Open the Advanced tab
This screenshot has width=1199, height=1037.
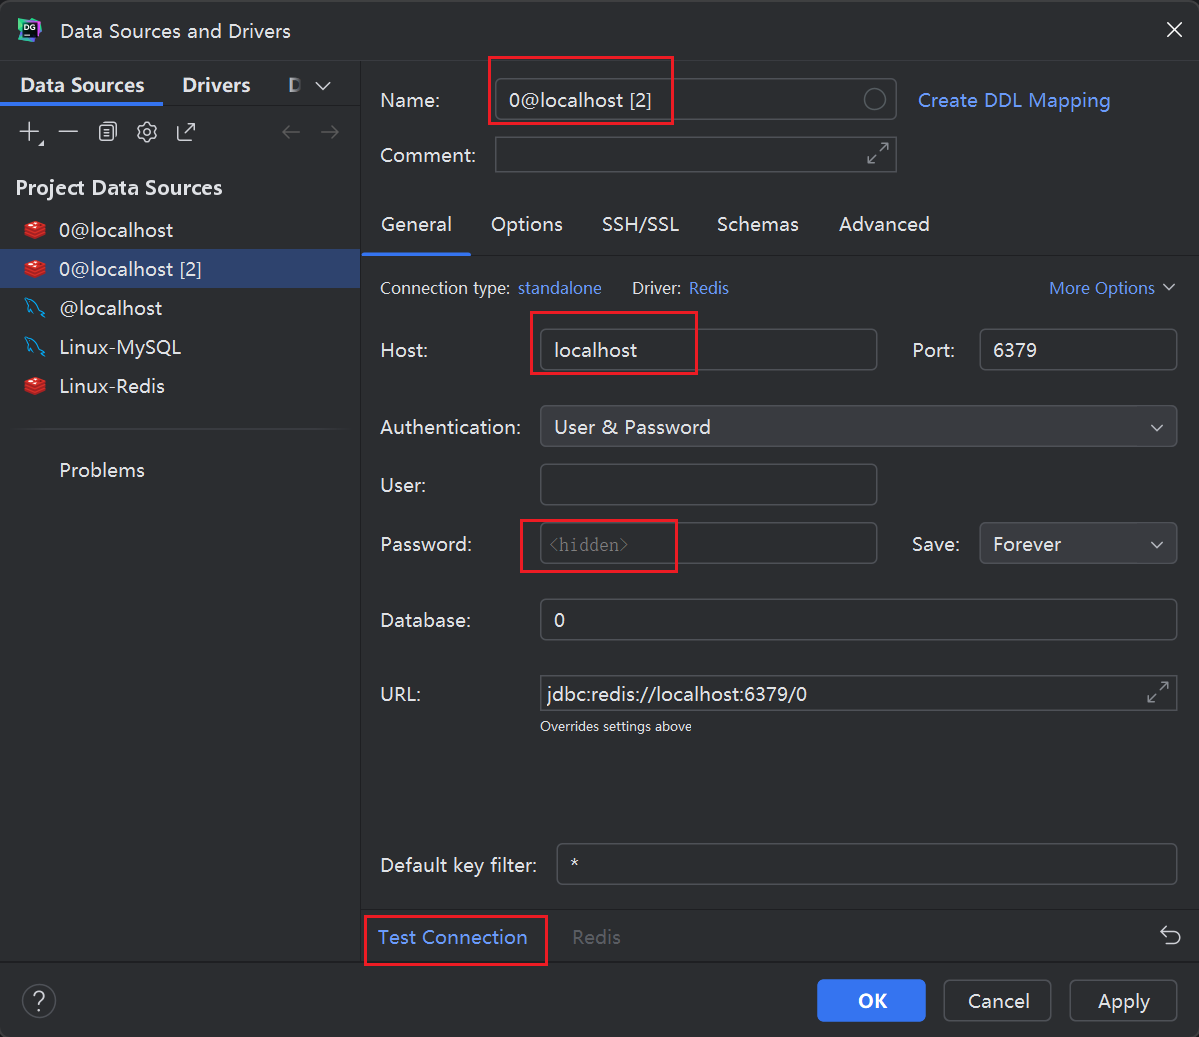884,224
